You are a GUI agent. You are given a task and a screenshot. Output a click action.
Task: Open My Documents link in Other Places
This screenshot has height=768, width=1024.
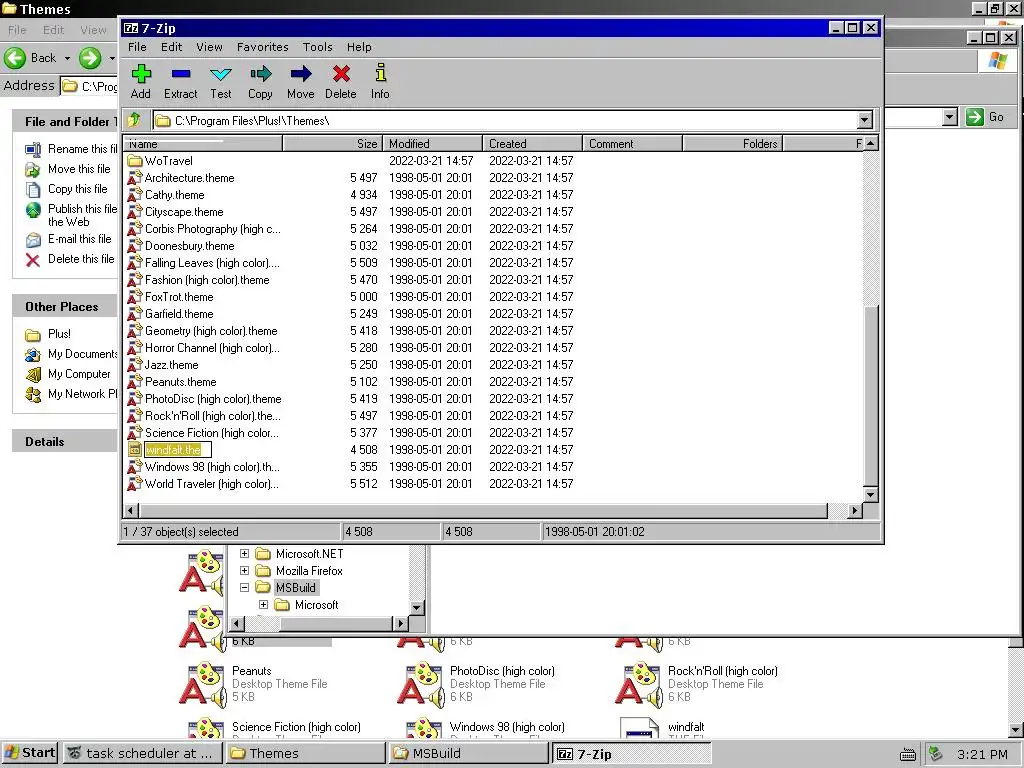82,354
